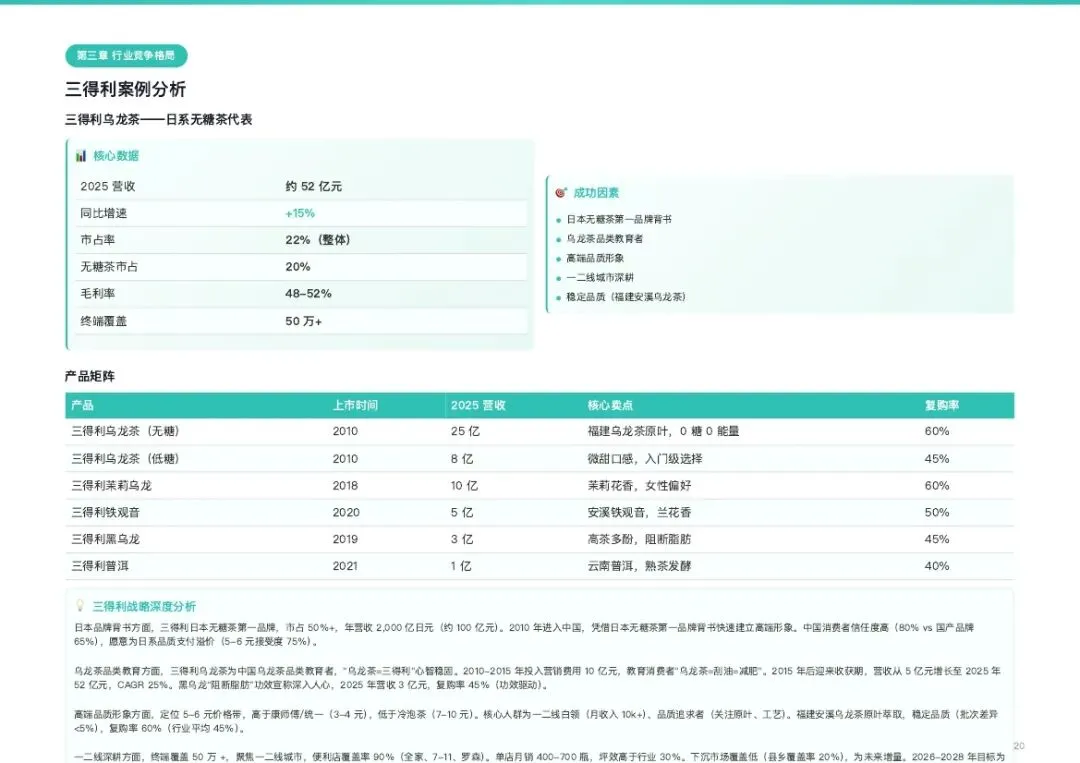
Task: Click the paragraph starting 日本品牌背书方面
Action: [x=524, y=635]
